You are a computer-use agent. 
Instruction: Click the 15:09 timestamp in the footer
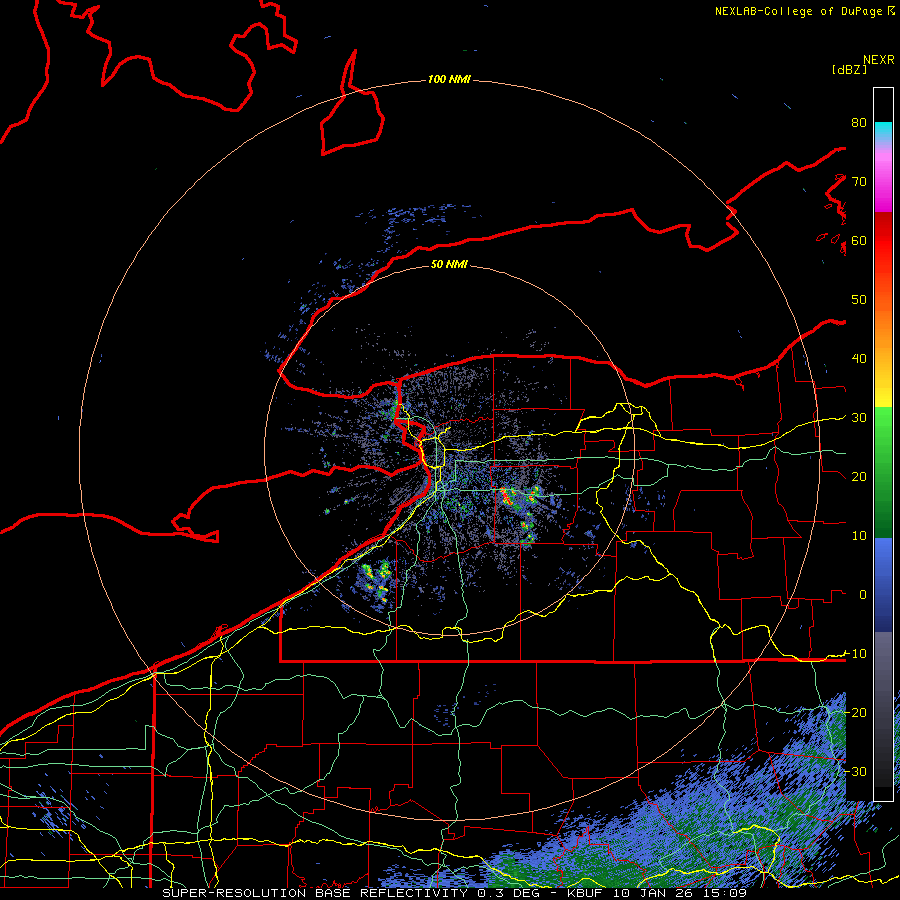(x=726, y=893)
